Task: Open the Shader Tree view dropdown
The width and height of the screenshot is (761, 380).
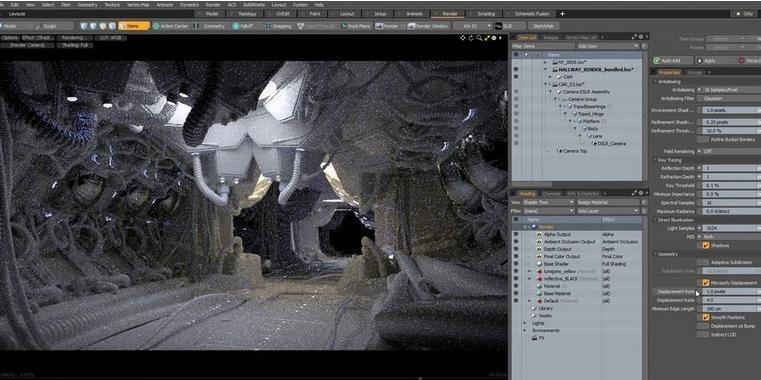Action: point(548,202)
